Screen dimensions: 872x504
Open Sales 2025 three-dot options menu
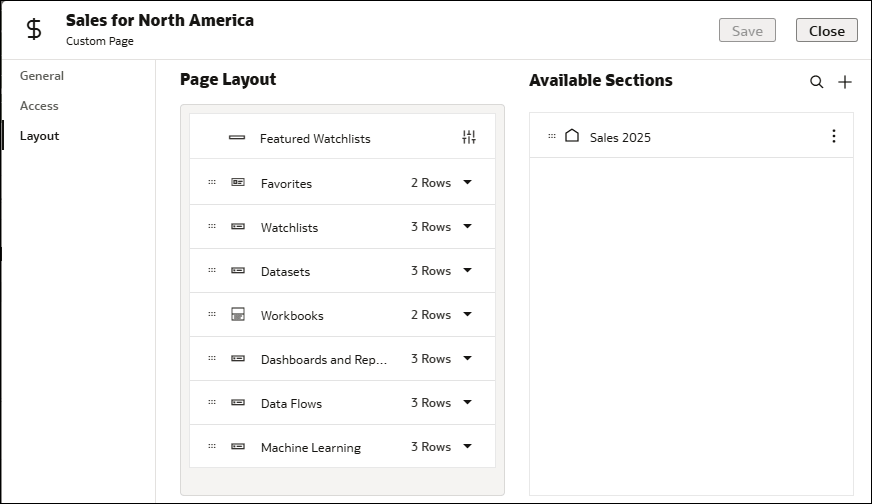(x=834, y=136)
